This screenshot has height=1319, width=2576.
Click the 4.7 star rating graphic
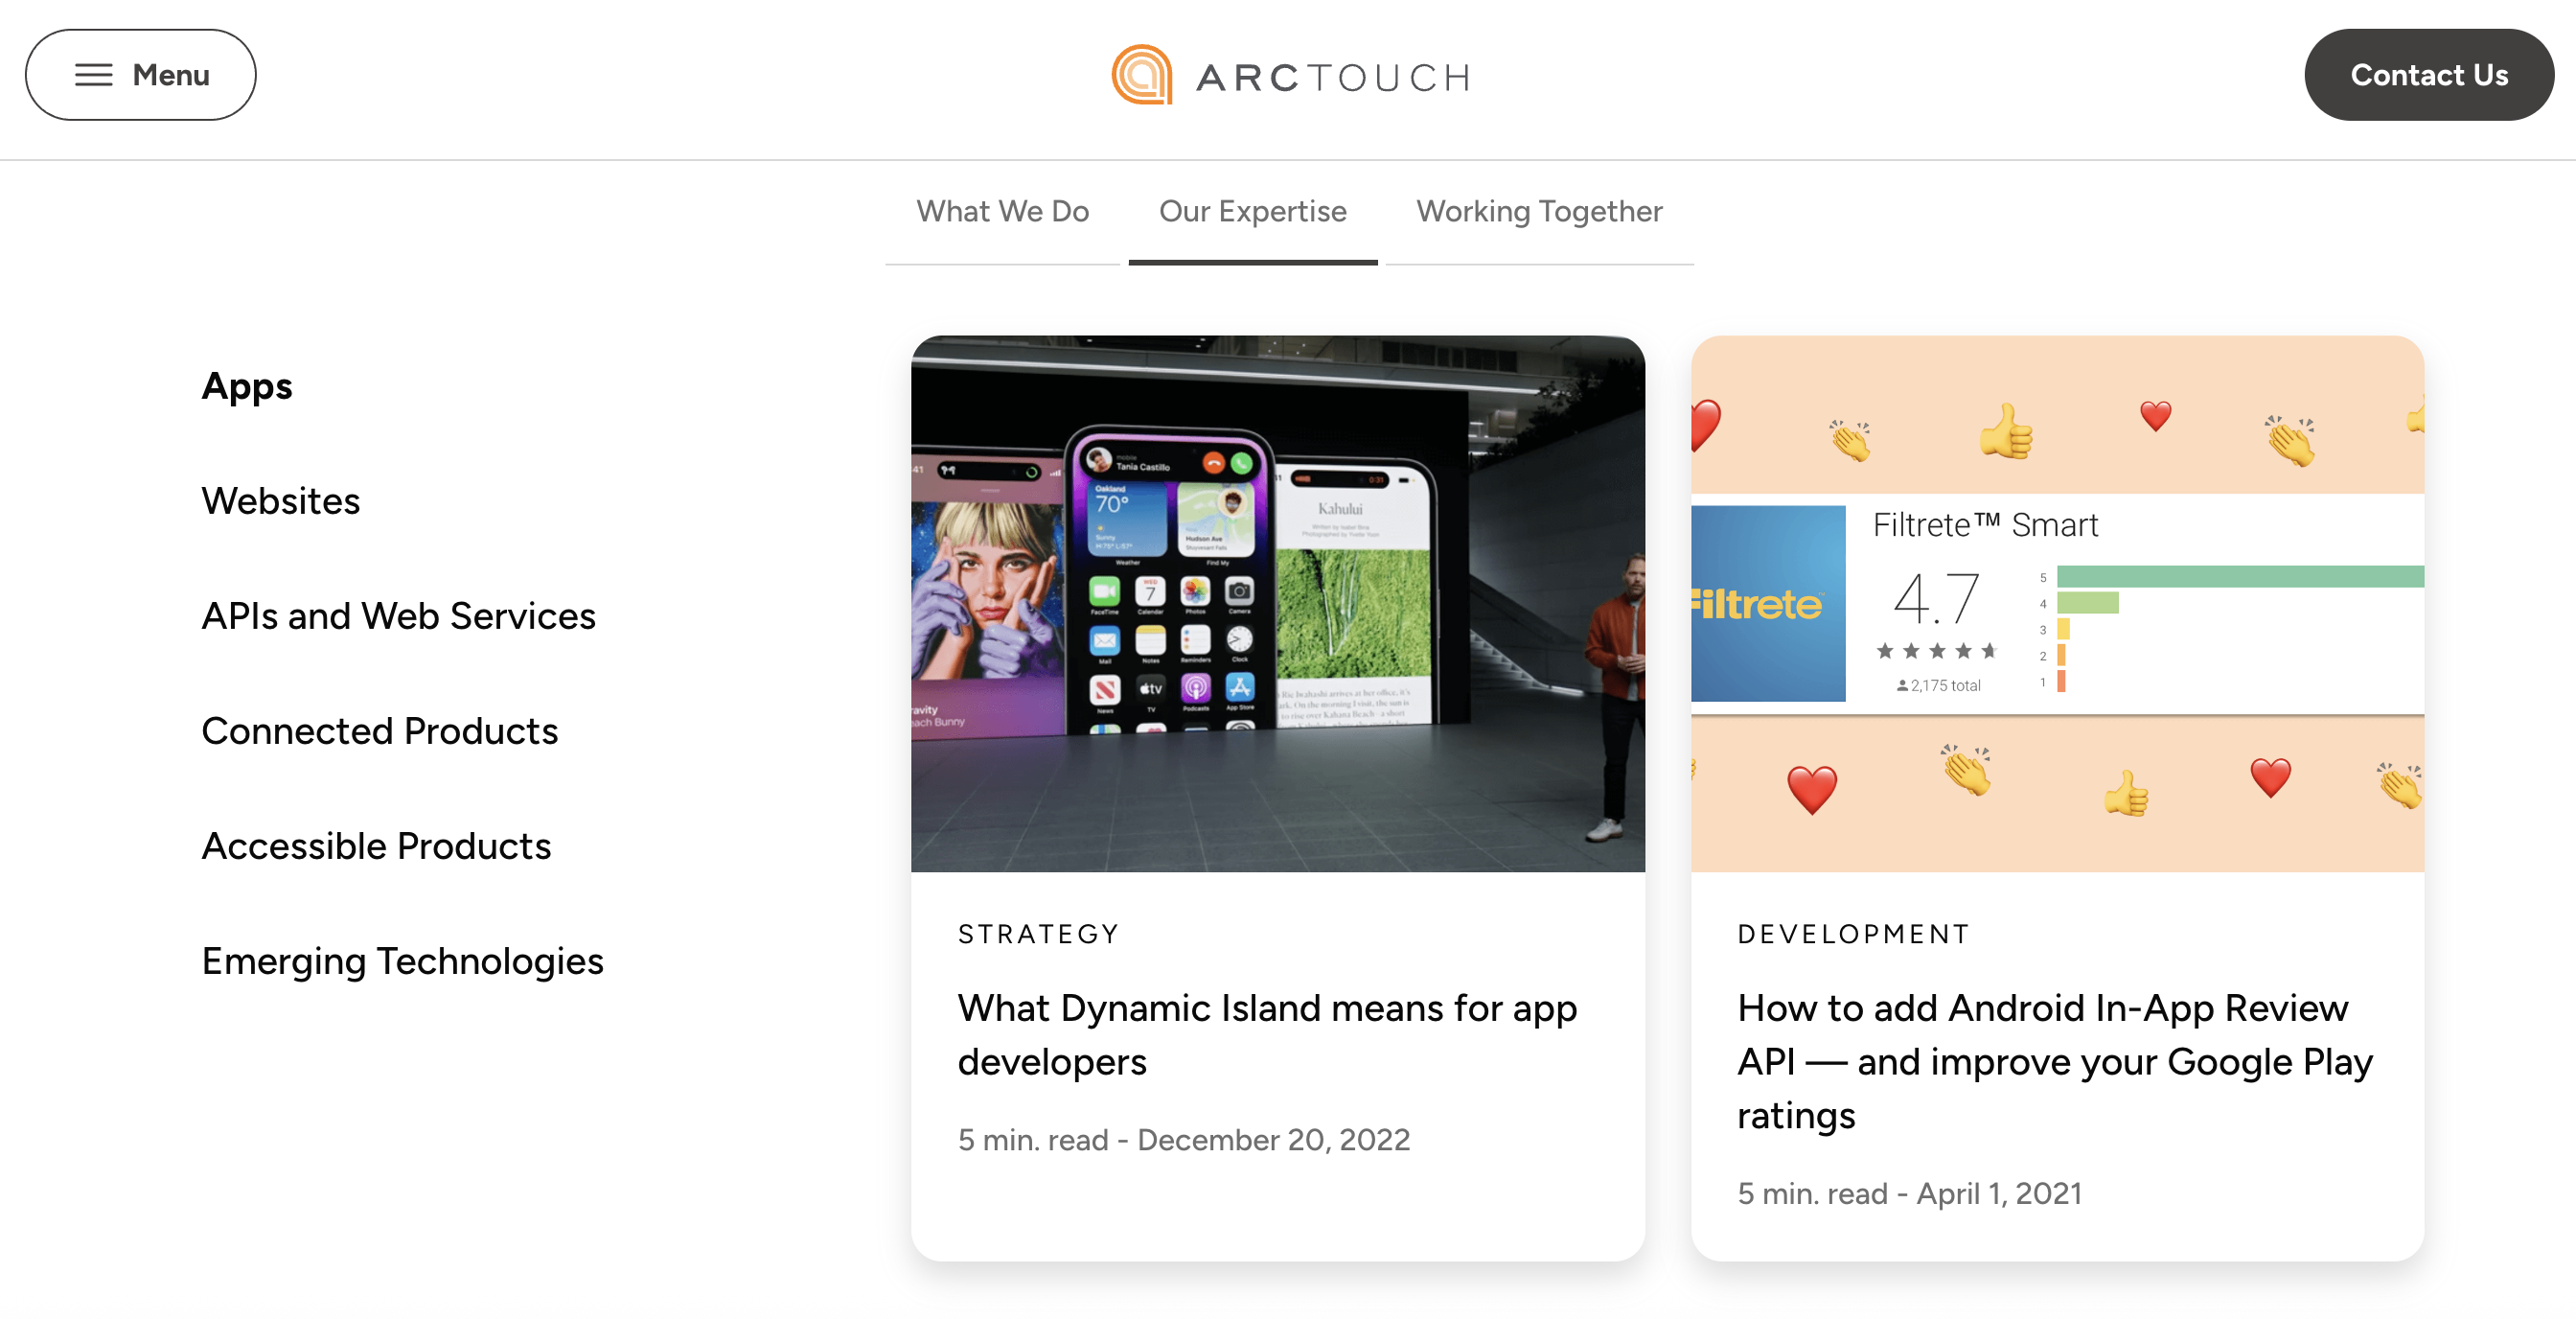tap(1938, 600)
